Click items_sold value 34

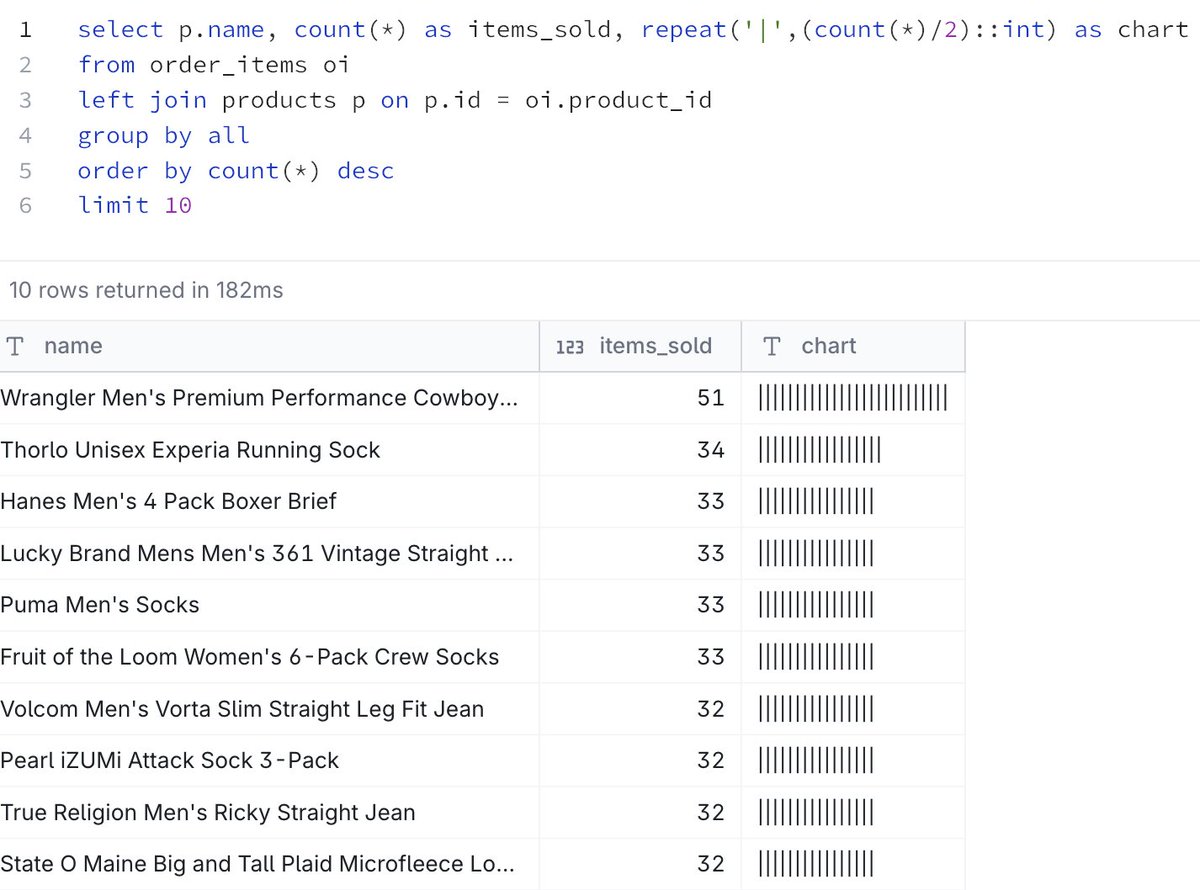click(710, 450)
